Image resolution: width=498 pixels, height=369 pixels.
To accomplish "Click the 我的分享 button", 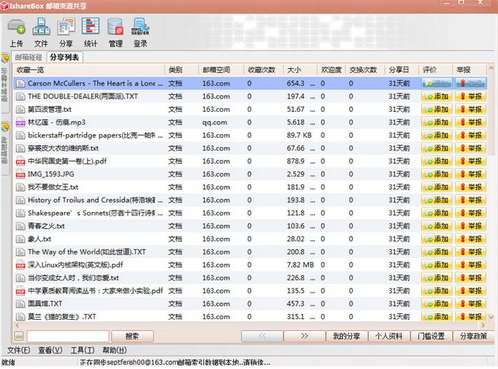I will tap(346, 336).
